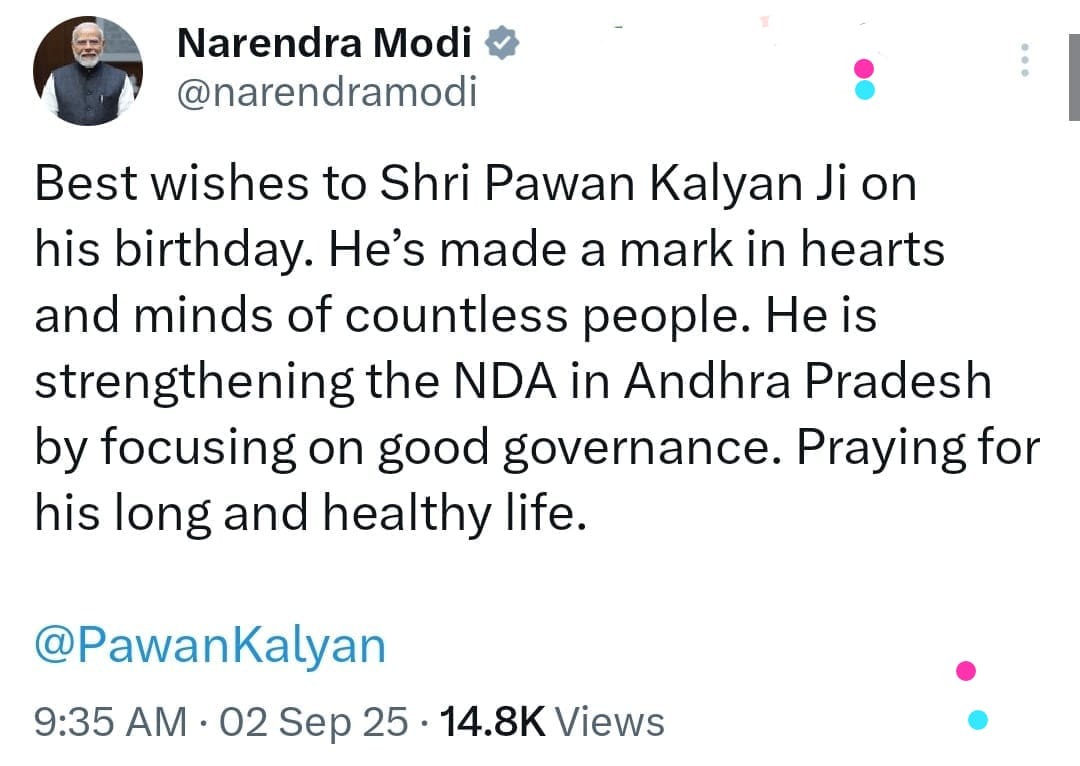Viewport: 1080px width, 766px height.
Task: Click the cyan dot beside the more-options menu
Action: [x=866, y=90]
